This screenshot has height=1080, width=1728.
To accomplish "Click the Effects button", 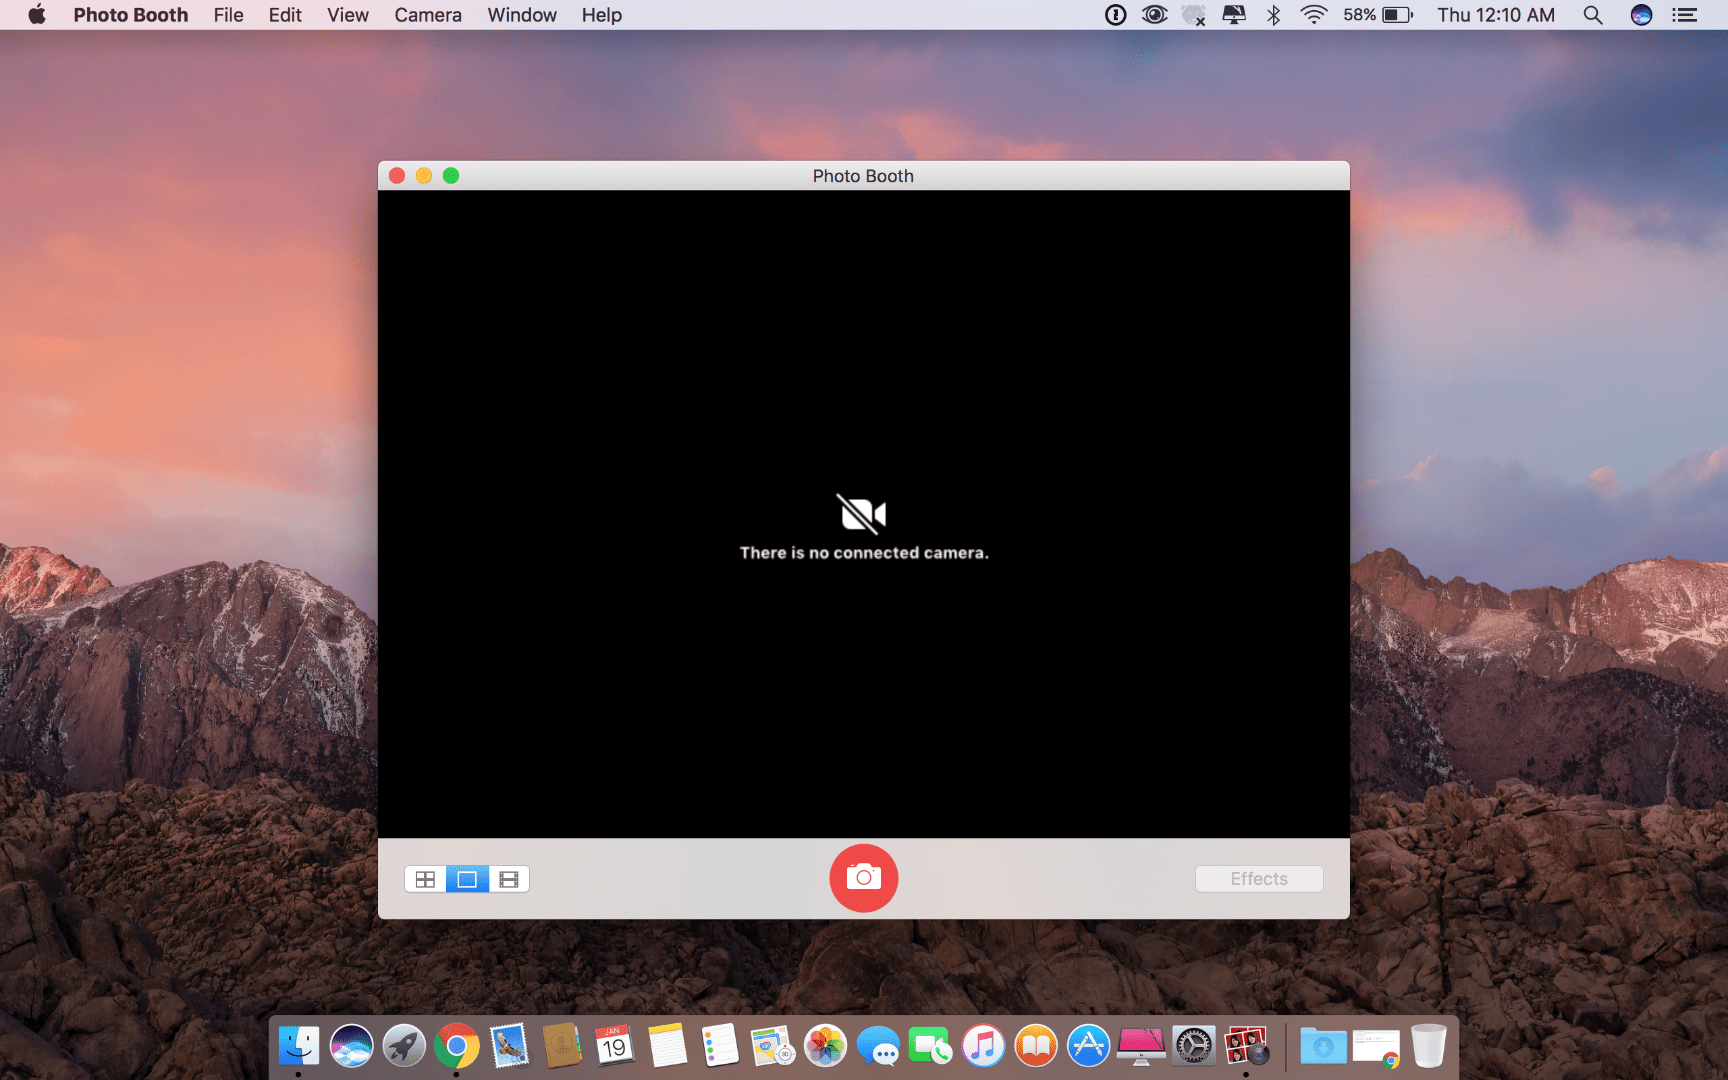I will pyautogui.click(x=1258, y=878).
